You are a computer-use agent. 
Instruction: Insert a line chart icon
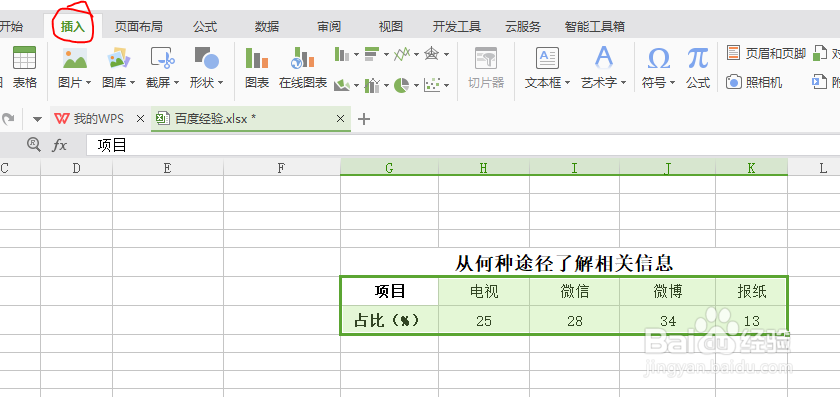click(x=402, y=54)
